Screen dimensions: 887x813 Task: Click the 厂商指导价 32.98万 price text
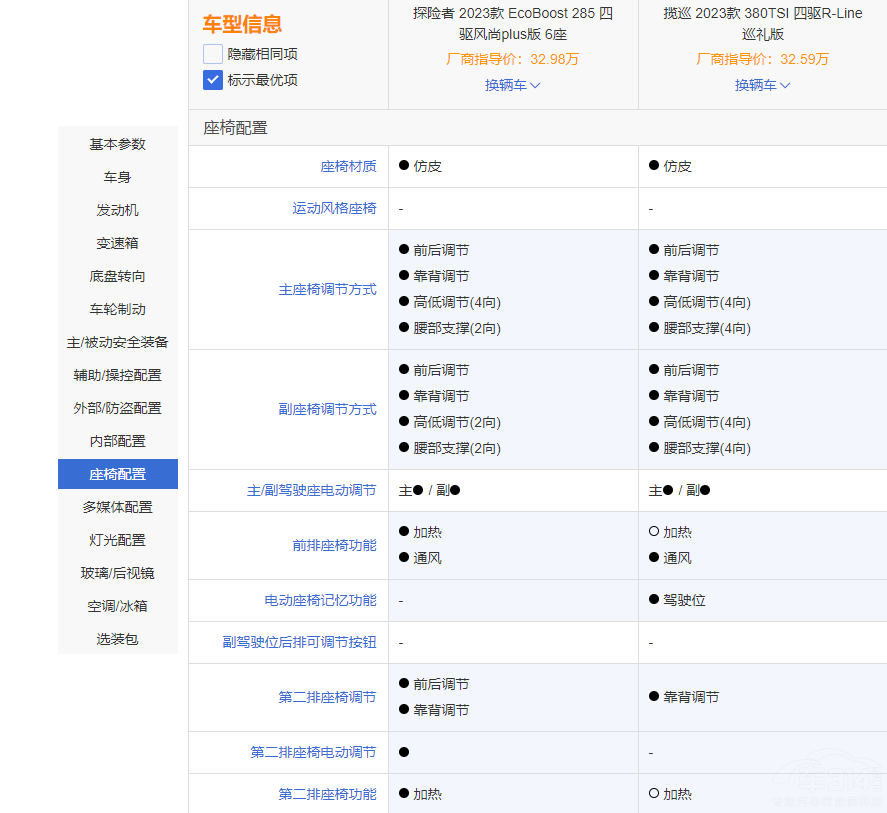[x=511, y=59]
